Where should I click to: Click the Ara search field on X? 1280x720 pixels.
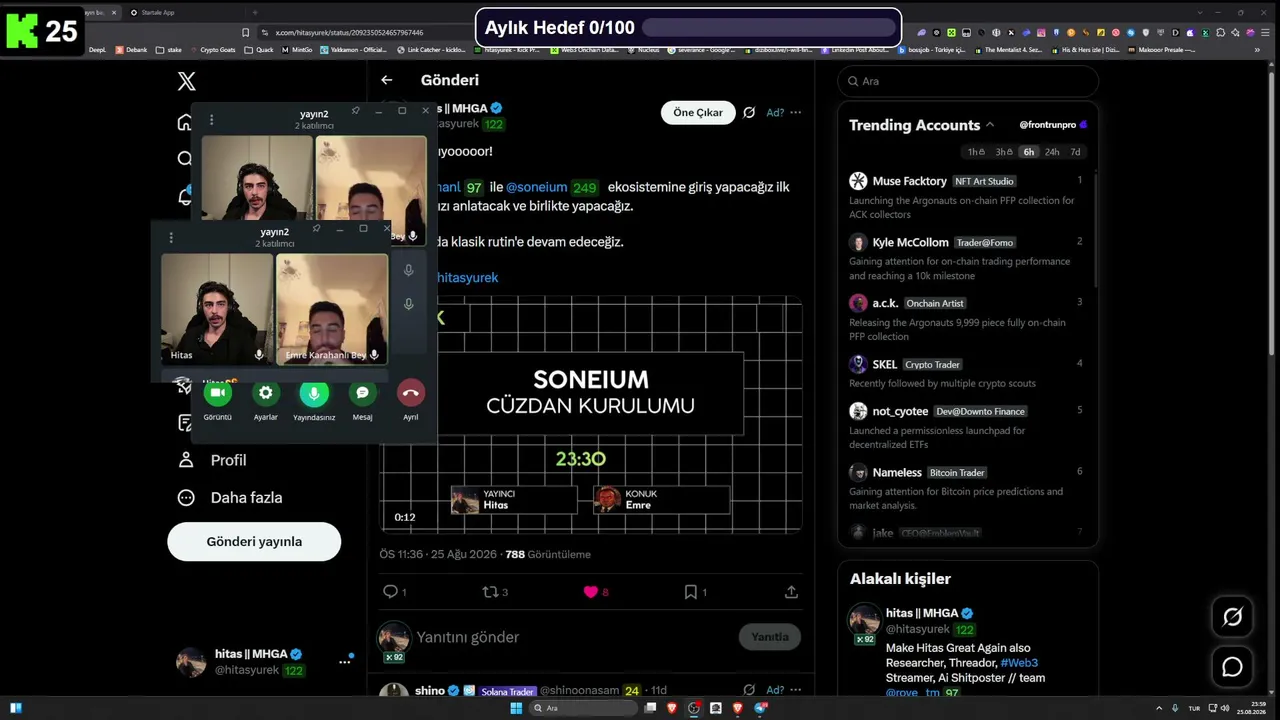point(968,81)
